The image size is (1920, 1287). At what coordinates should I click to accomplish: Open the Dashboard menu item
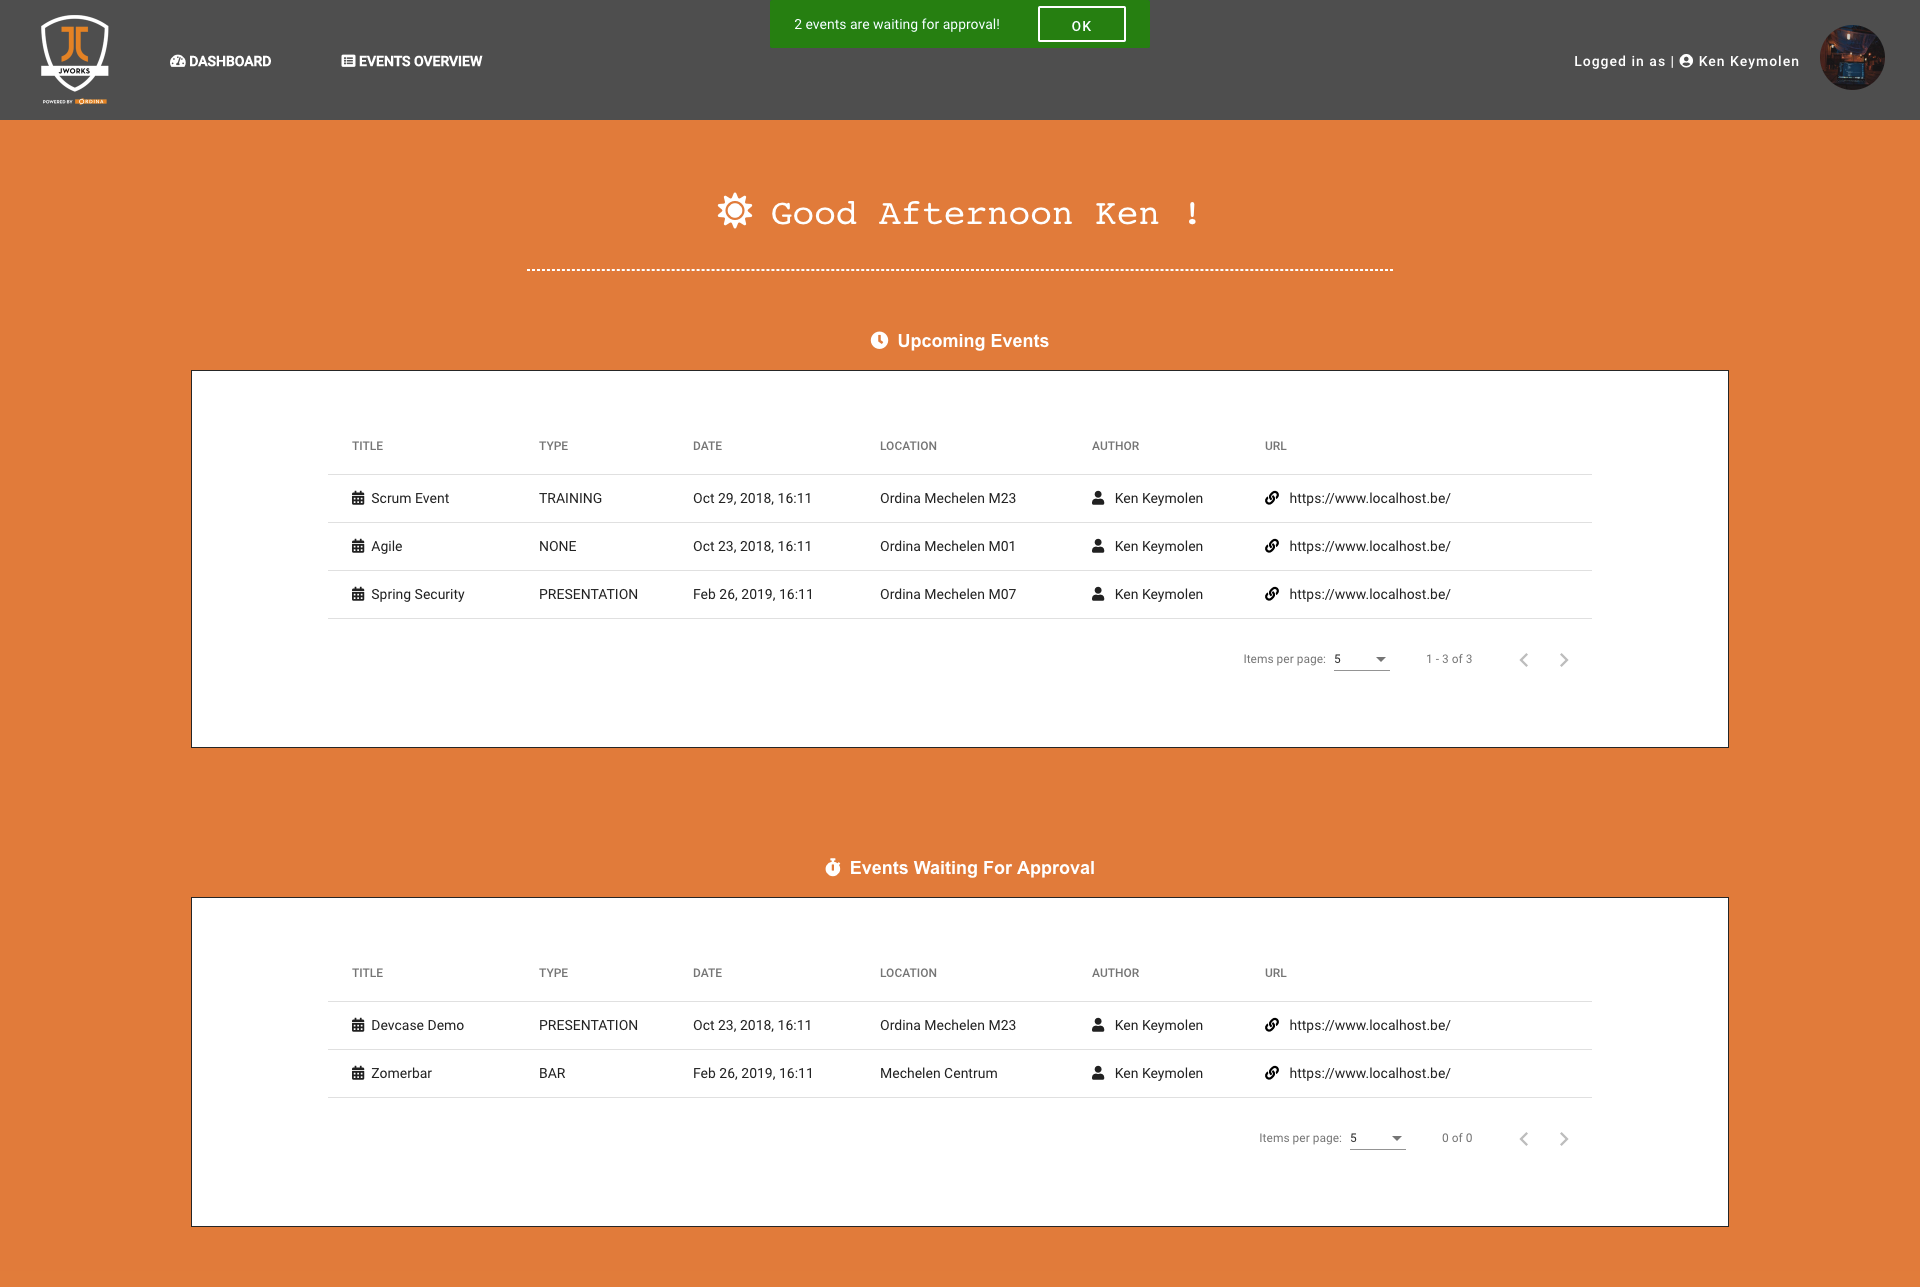pos(220,61)
